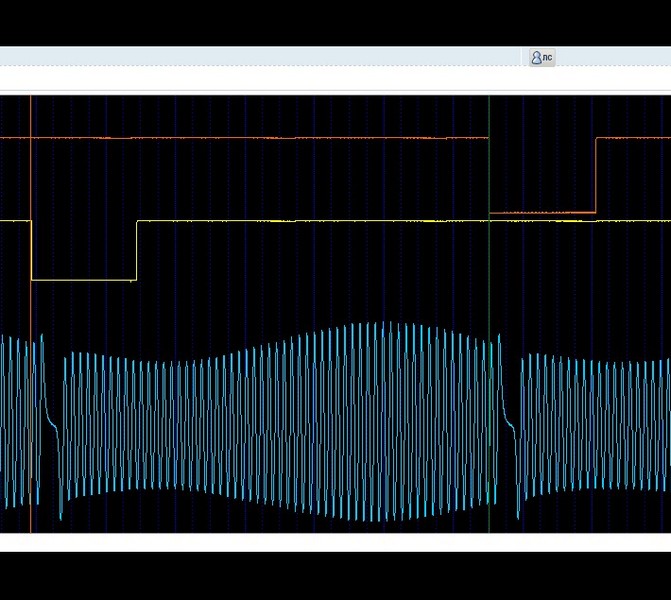
Task: Click the yellow trace's rising edge
Action: coord(137,250)
